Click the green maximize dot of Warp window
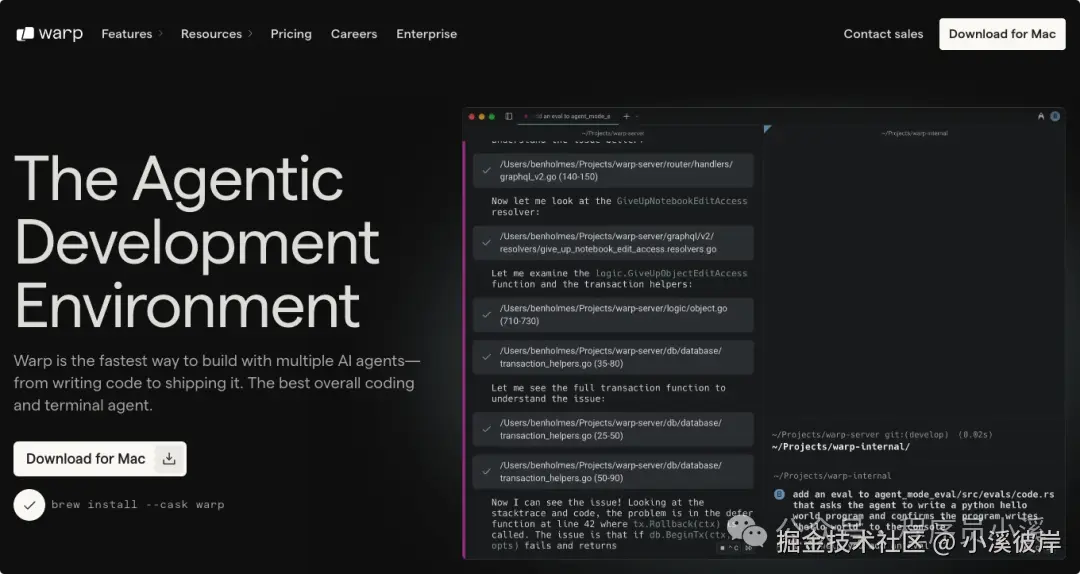The height and width of the screenshot is (574, 1080). tap(492, 116)
